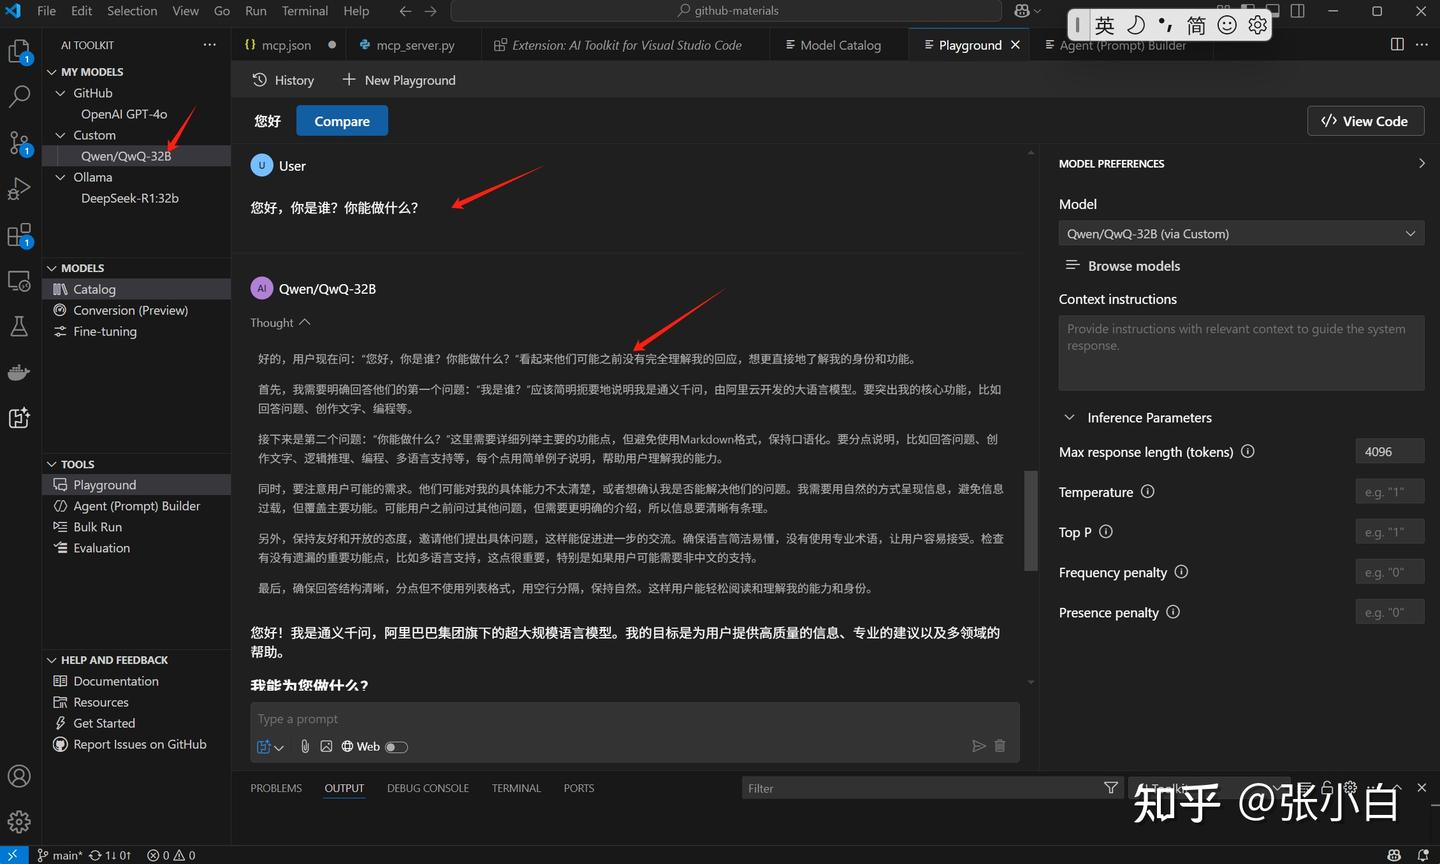Collapse the Custom models group
This screenshot has width=1440, height=864.
(x=61, y=135)
